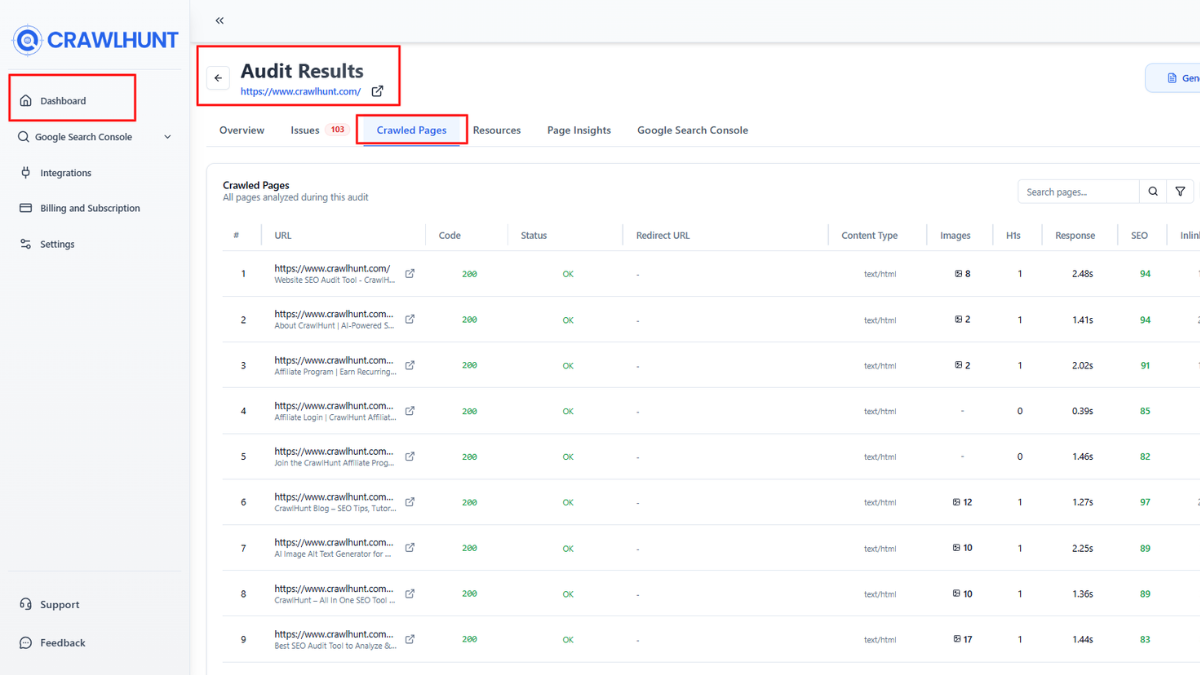The image size is (1200, 675).
Task: Switch to the Resources tab
Action: pos(497,130)
